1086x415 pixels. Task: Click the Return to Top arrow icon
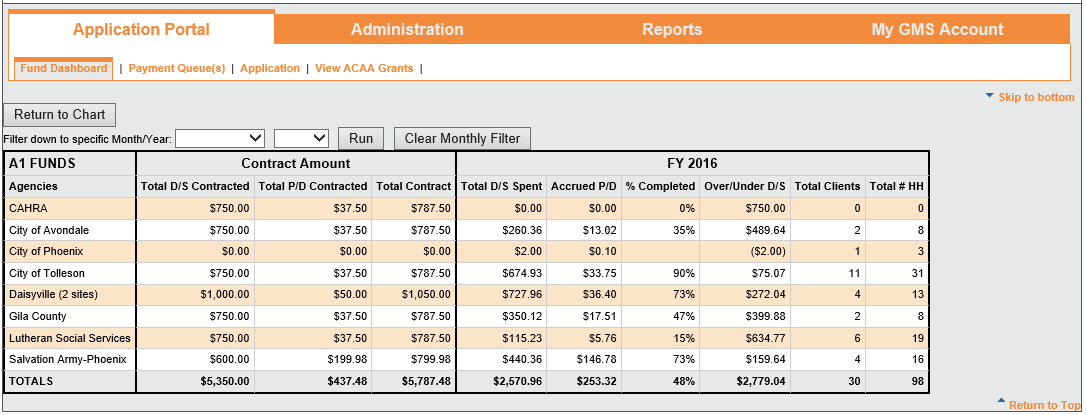coord(1001,402)
